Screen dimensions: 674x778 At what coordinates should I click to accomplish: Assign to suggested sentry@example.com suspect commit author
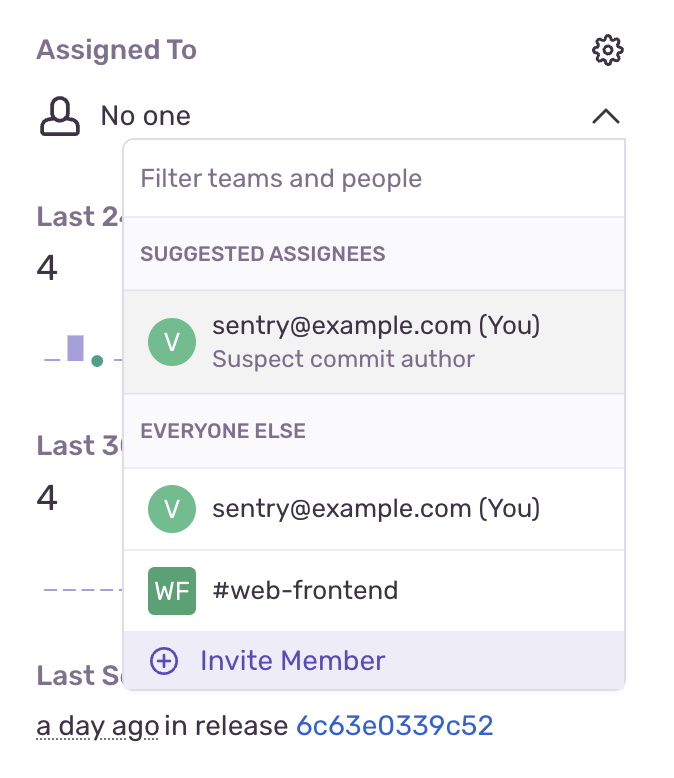click(376, 326)
